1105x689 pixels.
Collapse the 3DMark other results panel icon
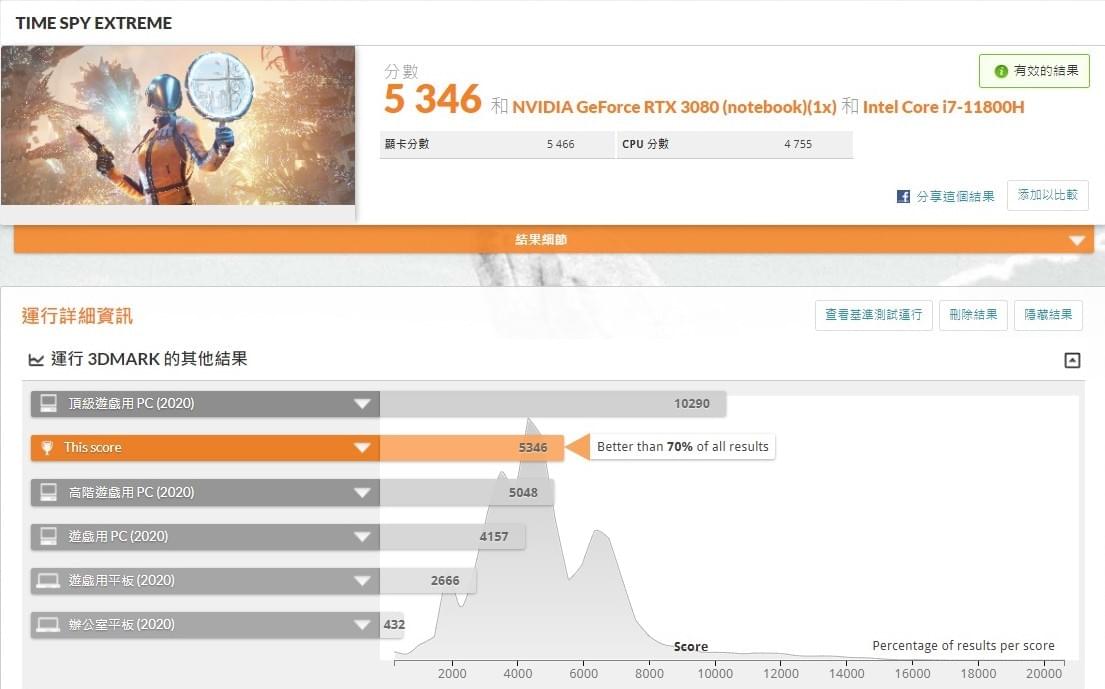(1072, 360)
